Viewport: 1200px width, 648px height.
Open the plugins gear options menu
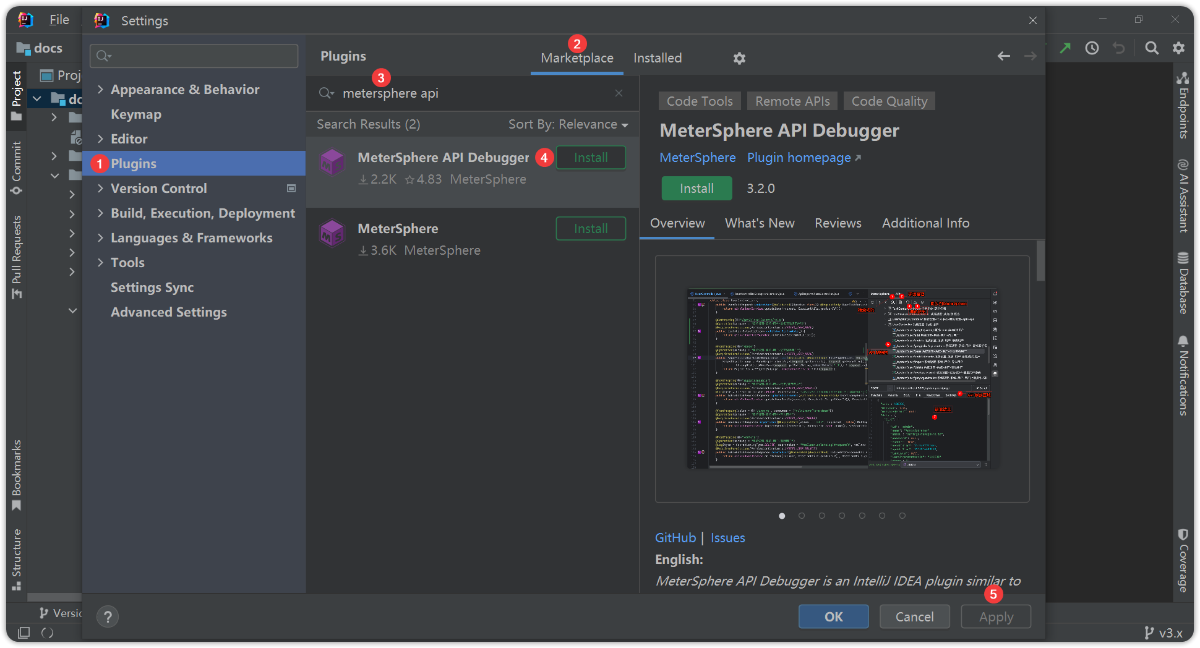[739, 58]
